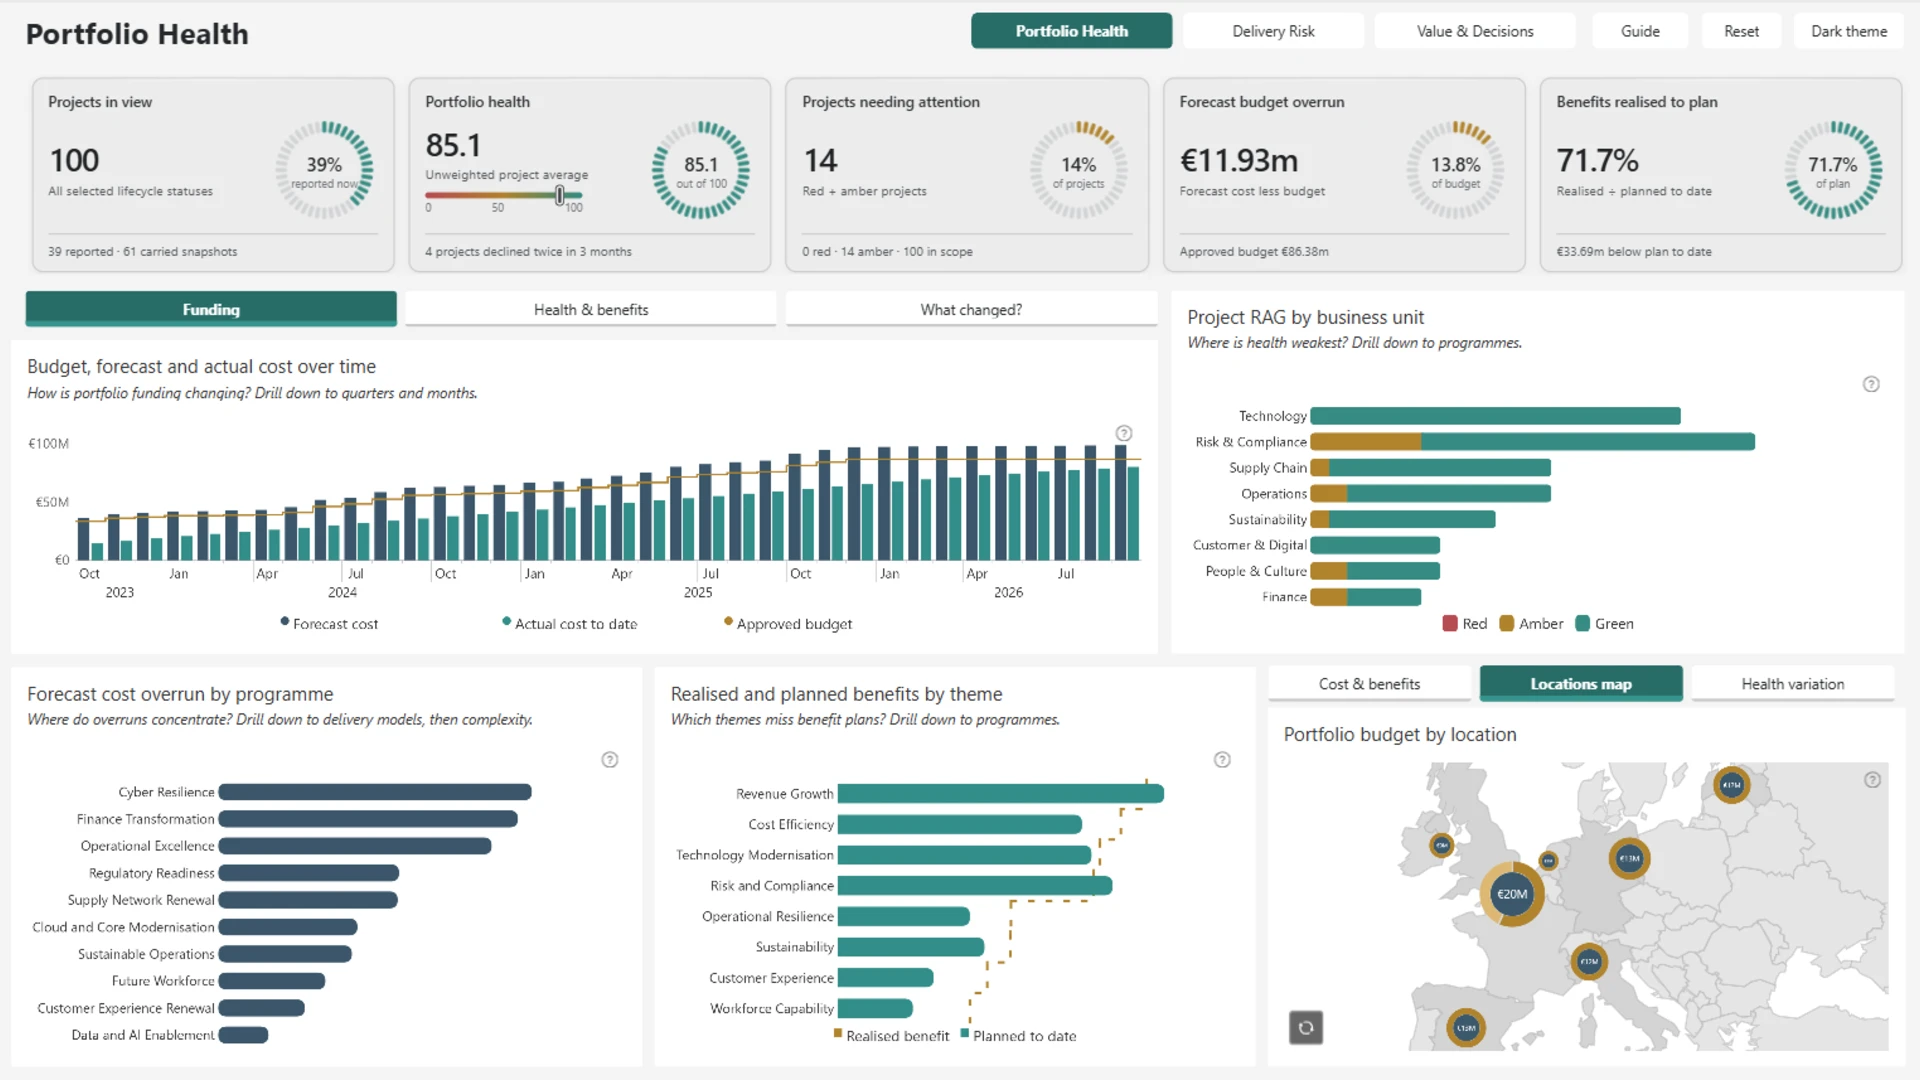Switch to Cost & benefits tab

coord(1369,684)
